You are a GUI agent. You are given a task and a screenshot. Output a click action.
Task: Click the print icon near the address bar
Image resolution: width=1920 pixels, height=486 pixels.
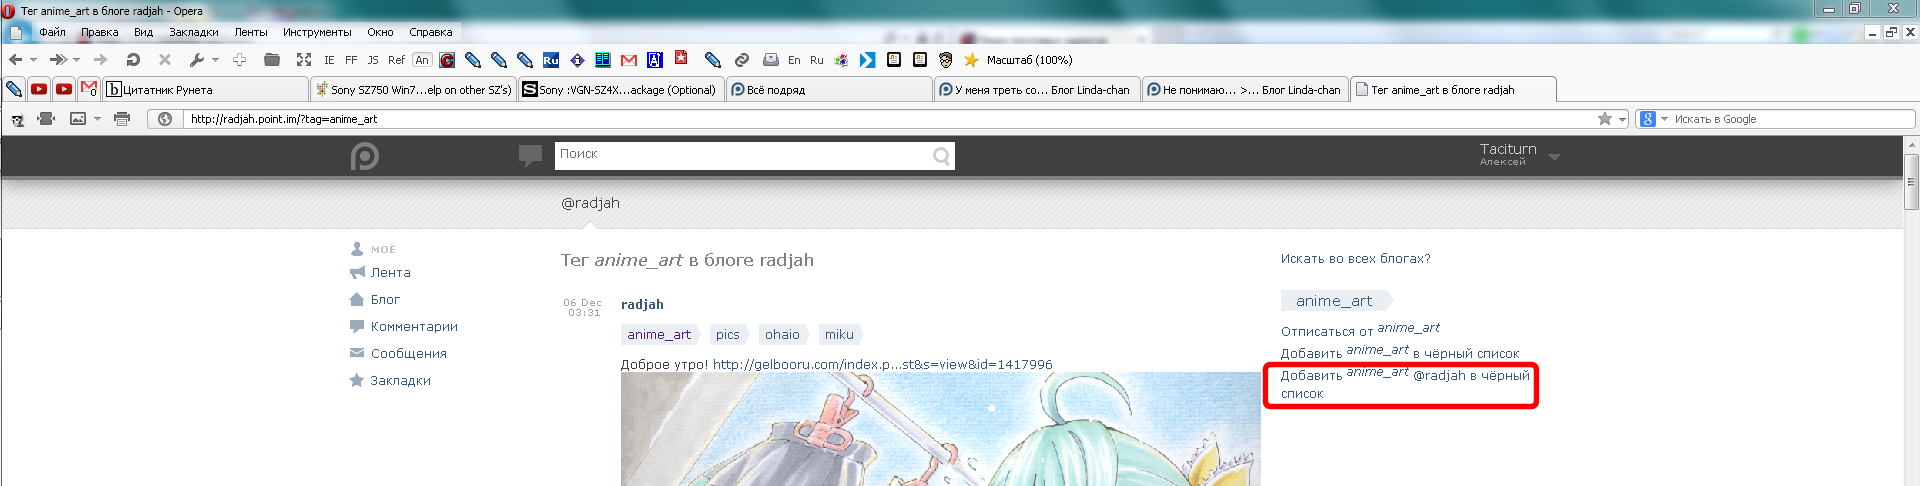pos(122,119)
